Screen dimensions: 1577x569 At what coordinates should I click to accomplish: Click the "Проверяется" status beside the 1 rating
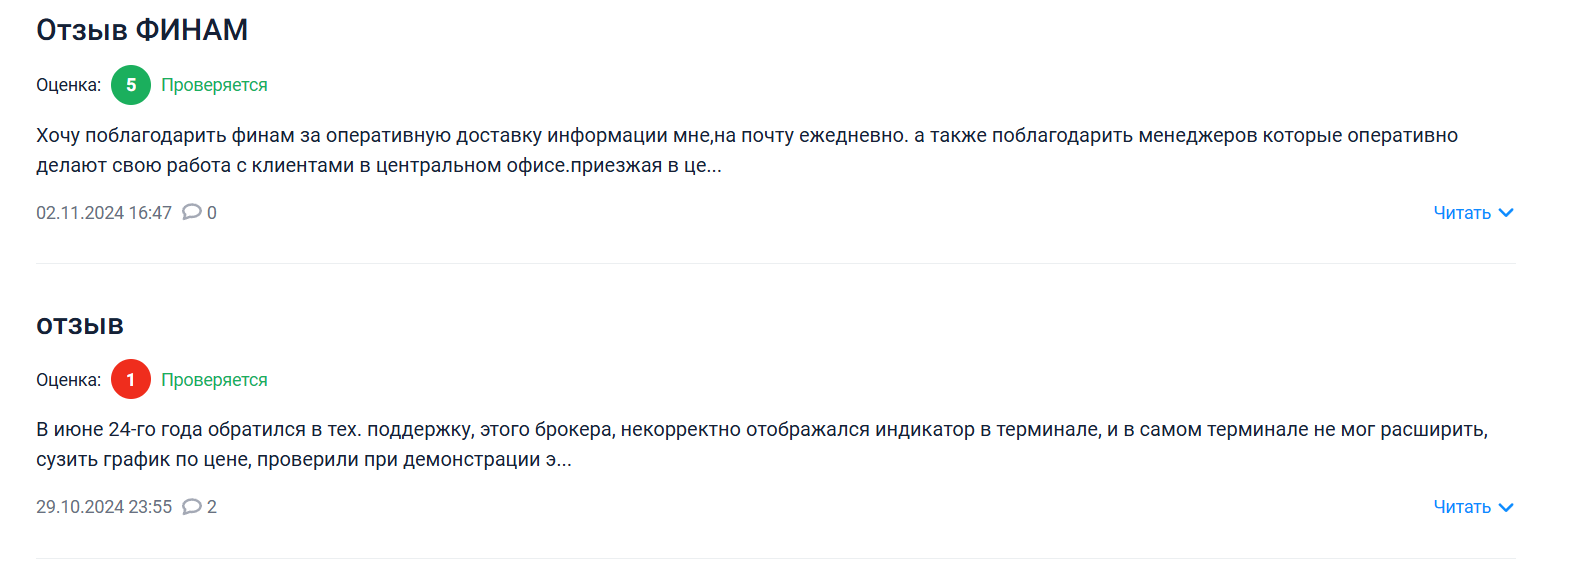tap(214, 380)
